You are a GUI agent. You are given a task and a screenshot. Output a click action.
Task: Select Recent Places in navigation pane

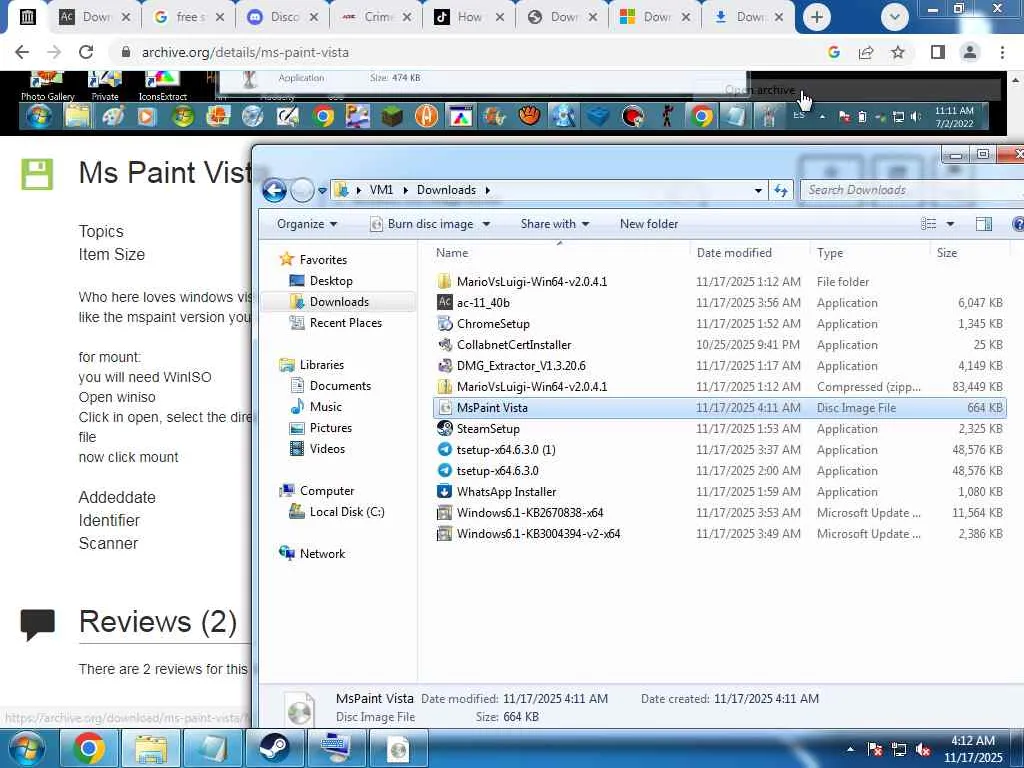click(345, 323)
